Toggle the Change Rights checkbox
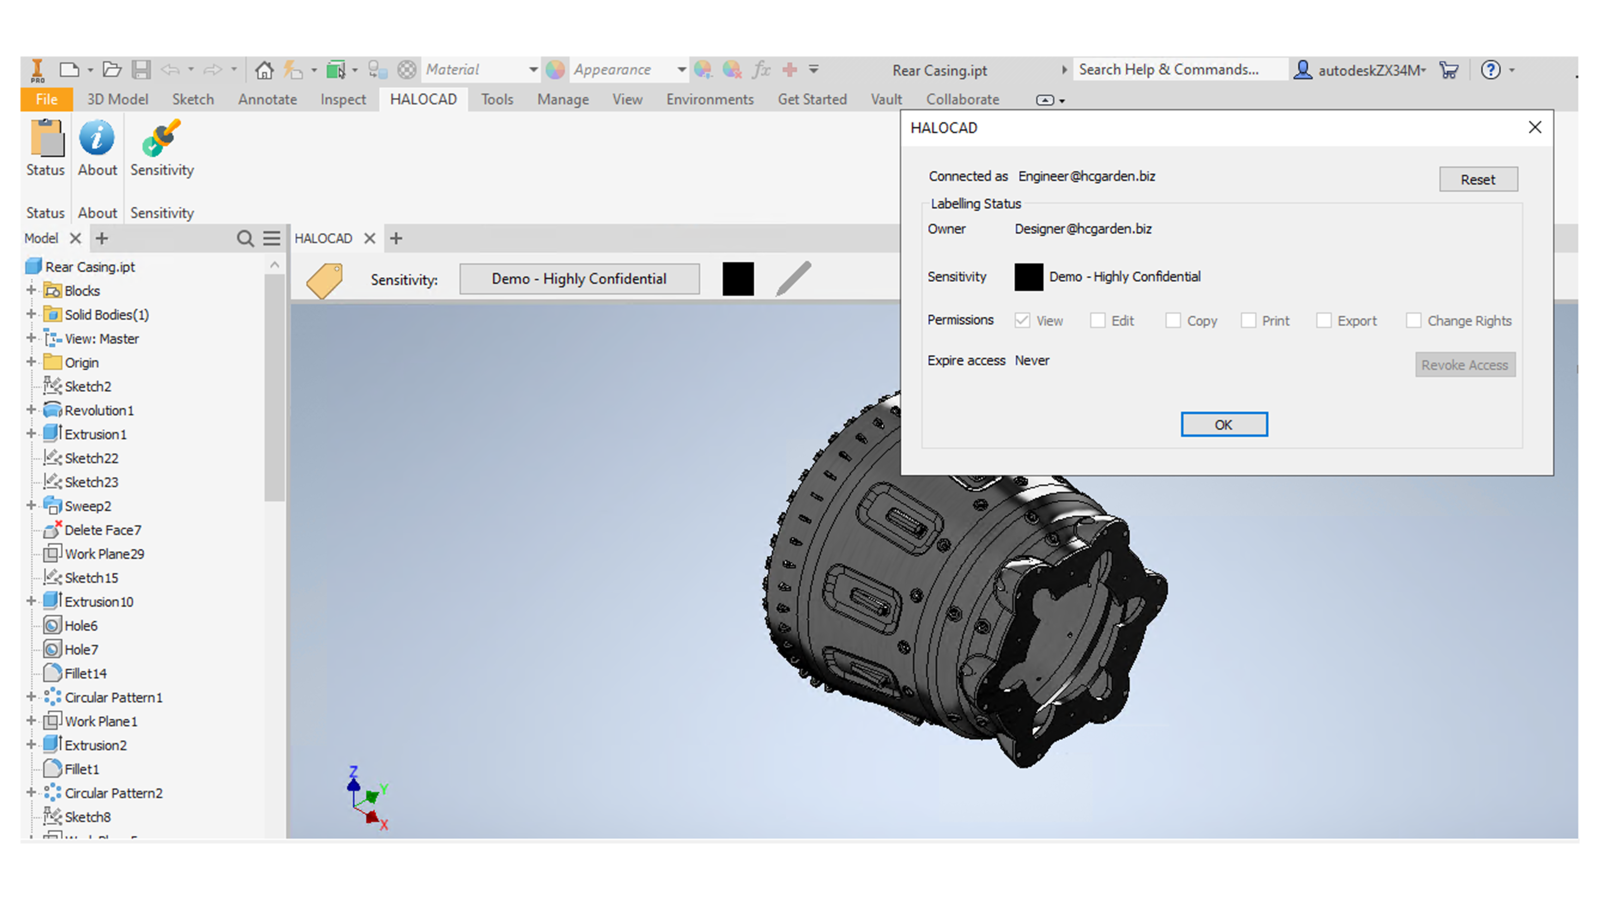The height and width of the screenshot is (900, 1600). [x=1413, y=321]
